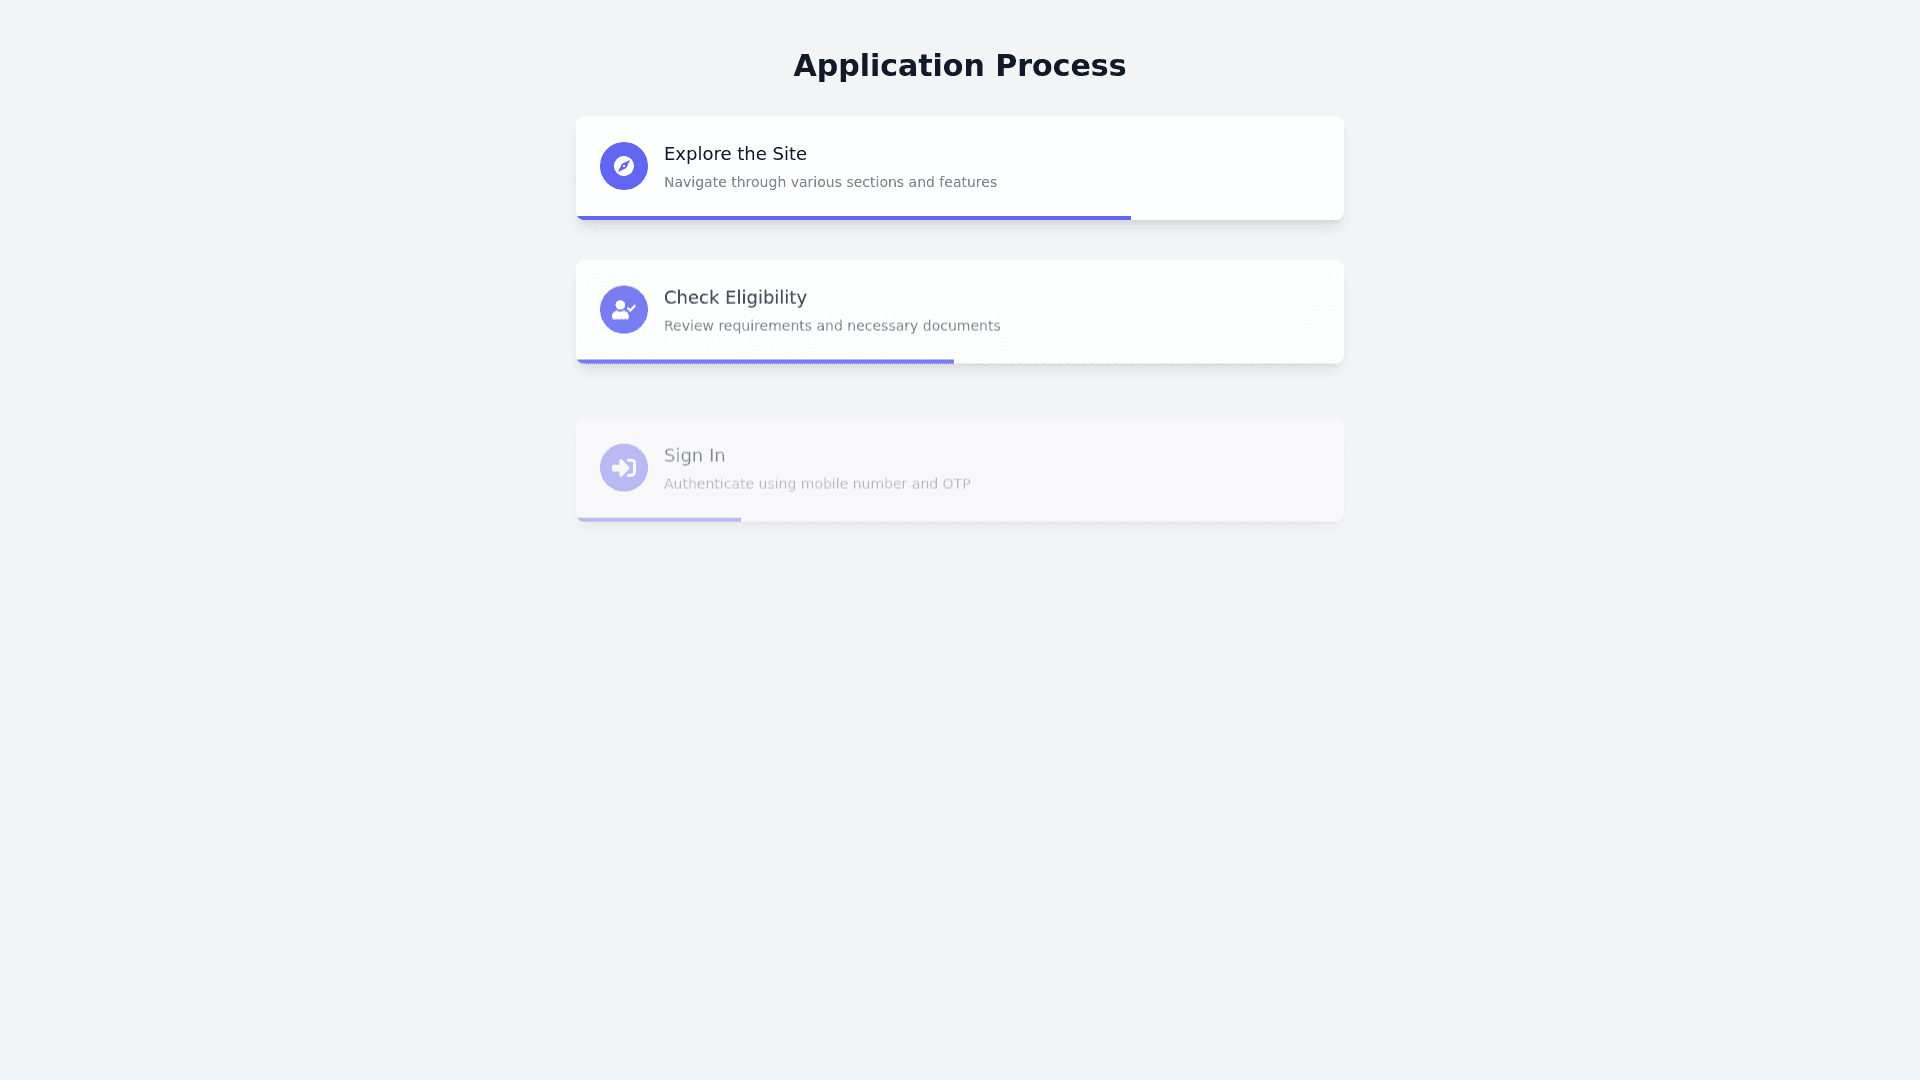Click the user-check icon for Check Eligibility
Viewport: 1920px width, 1080px height.
click(623, 310)
